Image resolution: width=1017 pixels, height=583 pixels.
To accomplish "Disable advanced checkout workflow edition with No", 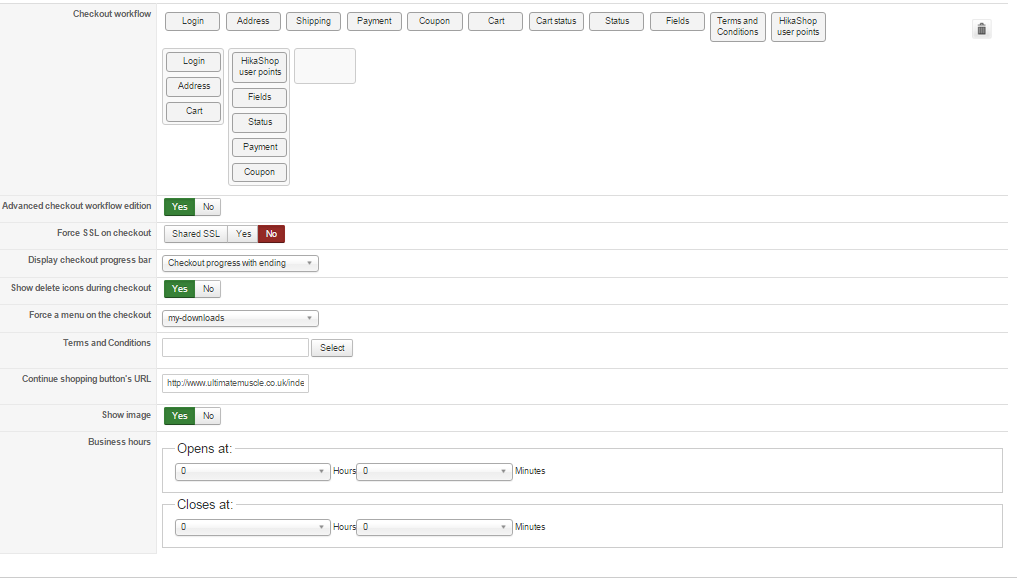I will 208,207.
